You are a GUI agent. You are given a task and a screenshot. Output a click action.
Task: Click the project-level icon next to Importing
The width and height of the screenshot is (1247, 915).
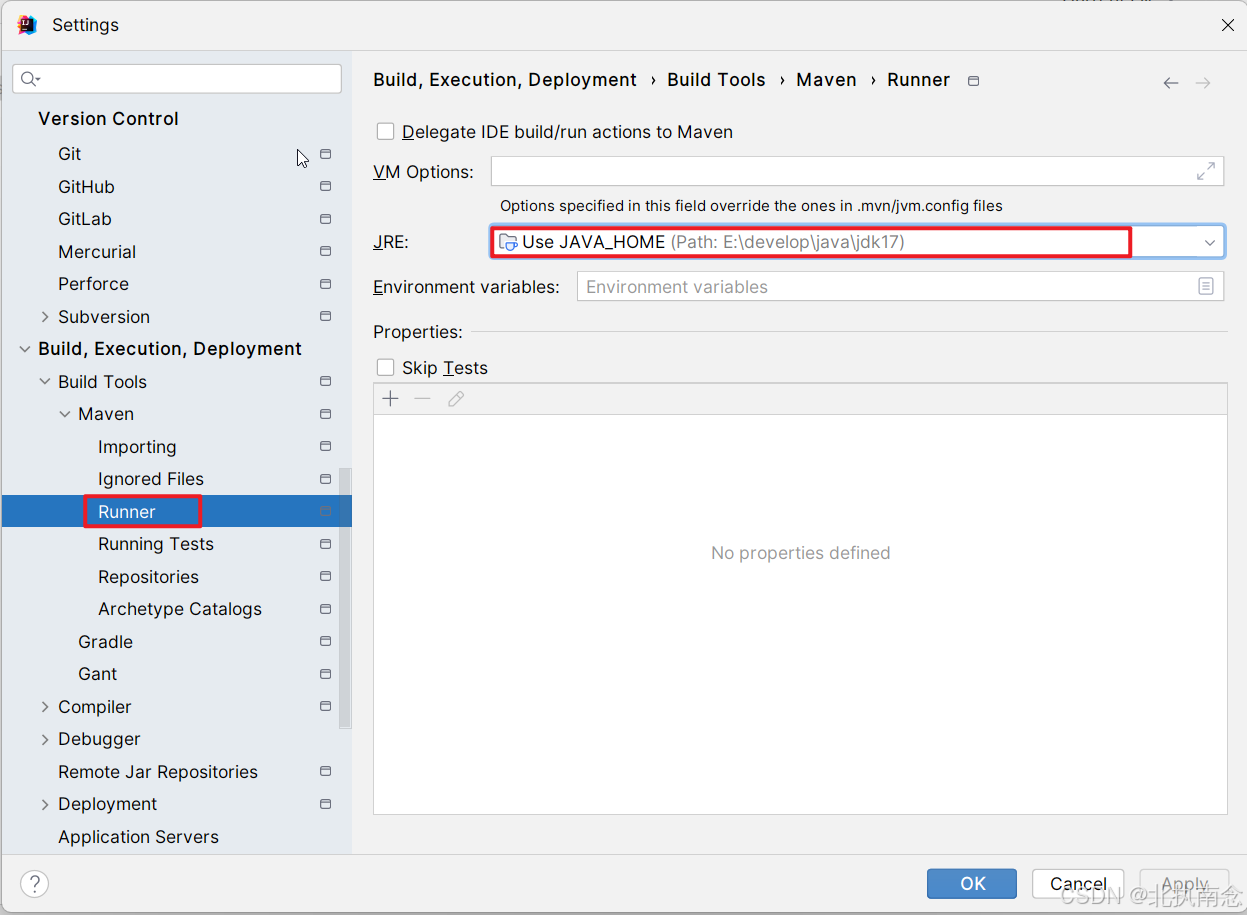coord(325,447)
